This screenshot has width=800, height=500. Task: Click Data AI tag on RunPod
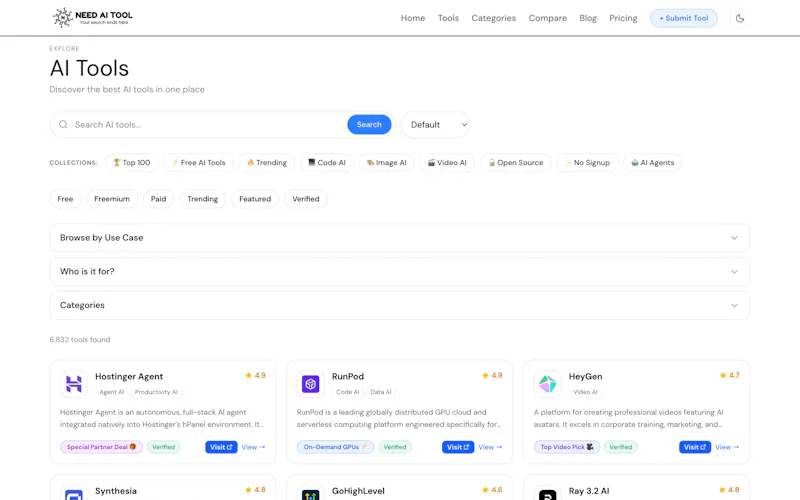tap(381, 392)
